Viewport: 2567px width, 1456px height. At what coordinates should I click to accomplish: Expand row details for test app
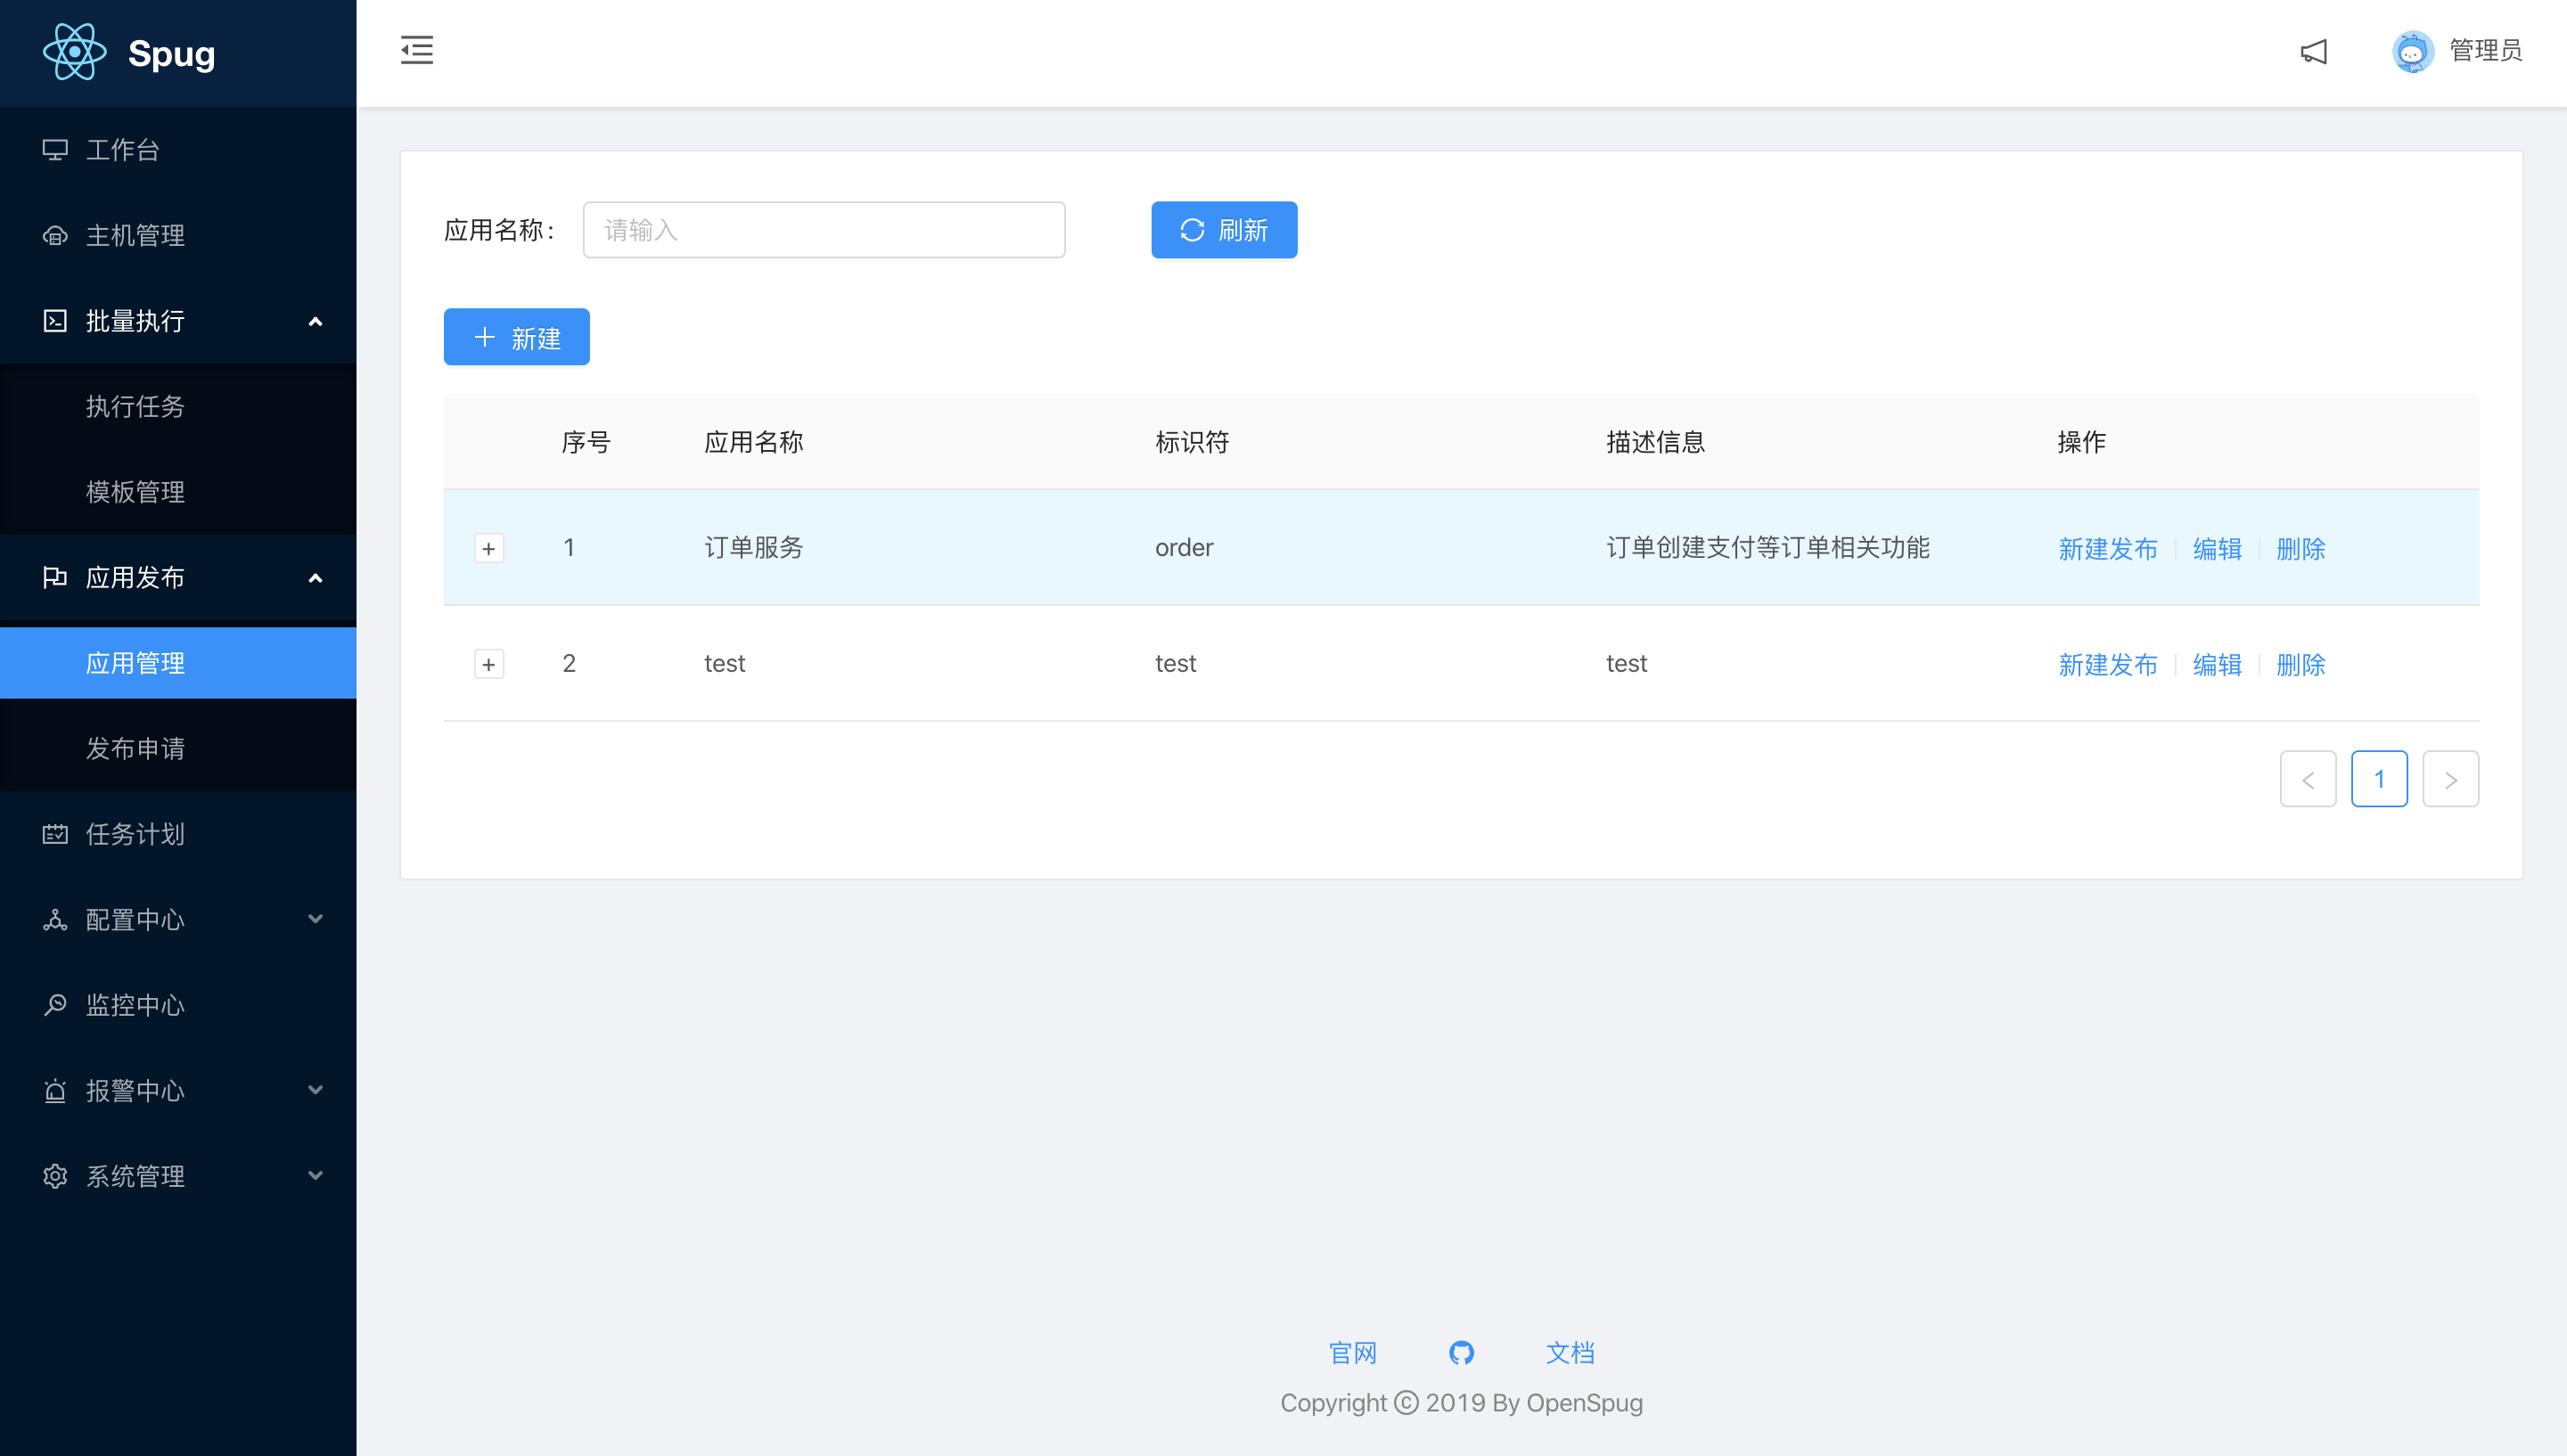[489, 664]
